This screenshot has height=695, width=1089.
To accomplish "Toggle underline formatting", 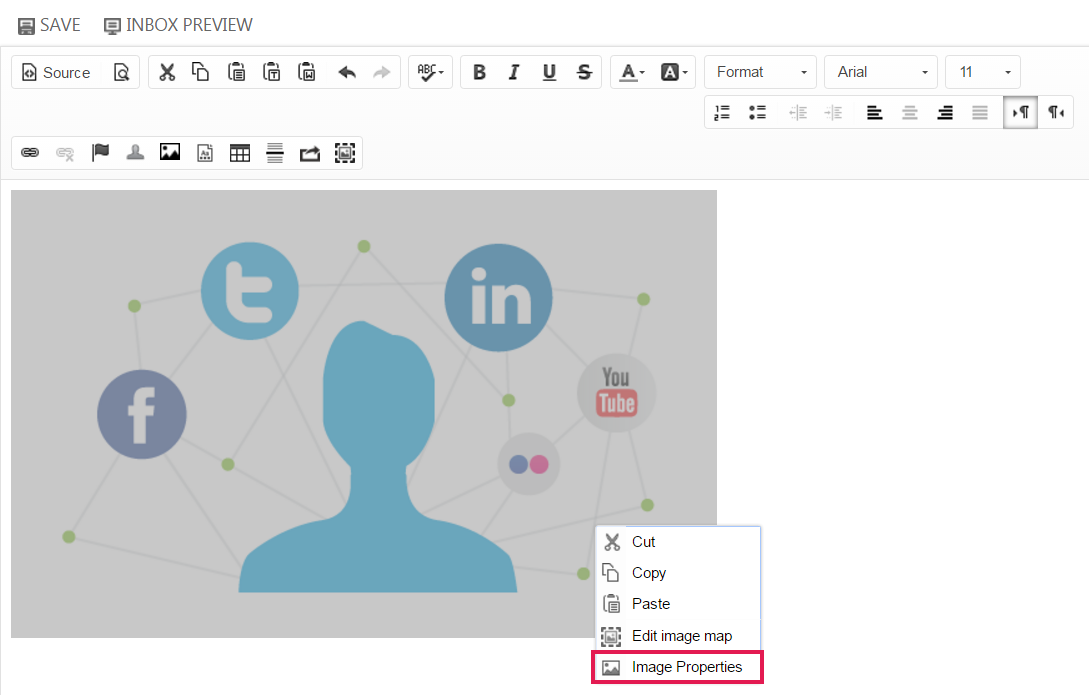I will (549, 72).
